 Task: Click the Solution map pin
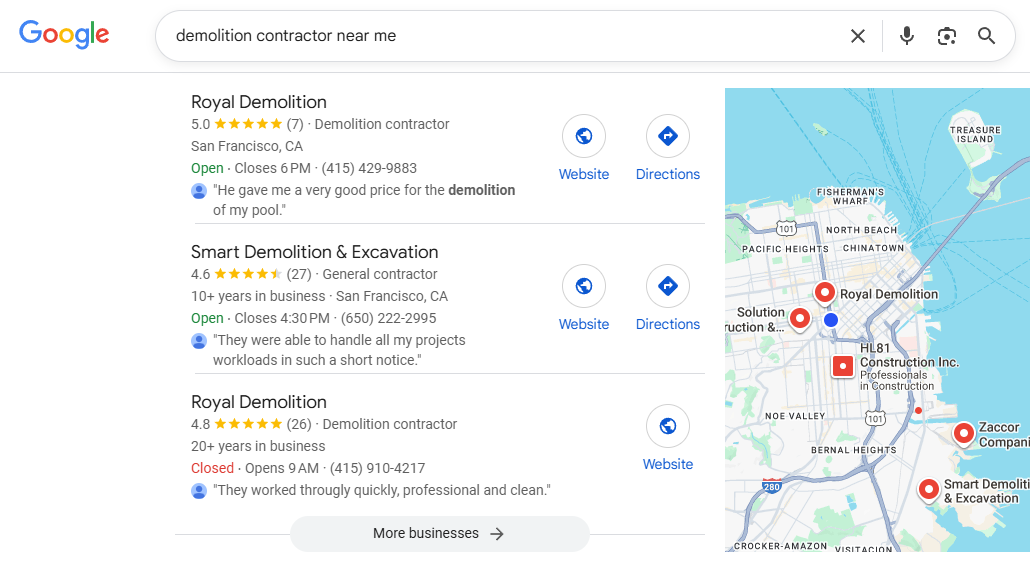(800, 318)
